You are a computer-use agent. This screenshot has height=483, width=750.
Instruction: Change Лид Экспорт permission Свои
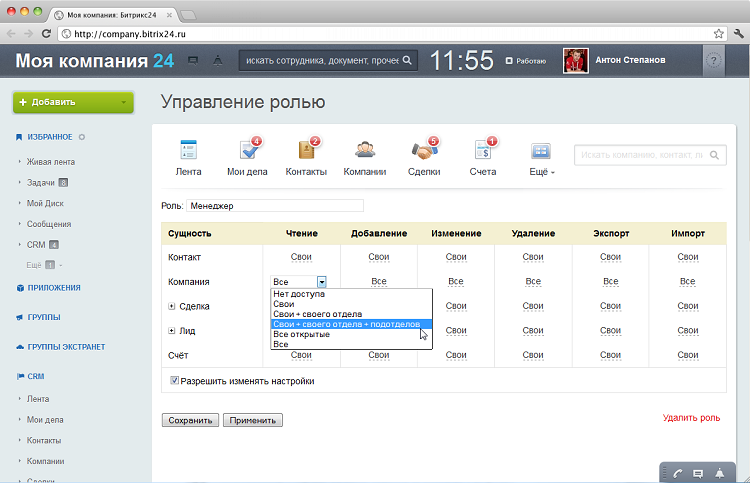(x=610, y=330)
